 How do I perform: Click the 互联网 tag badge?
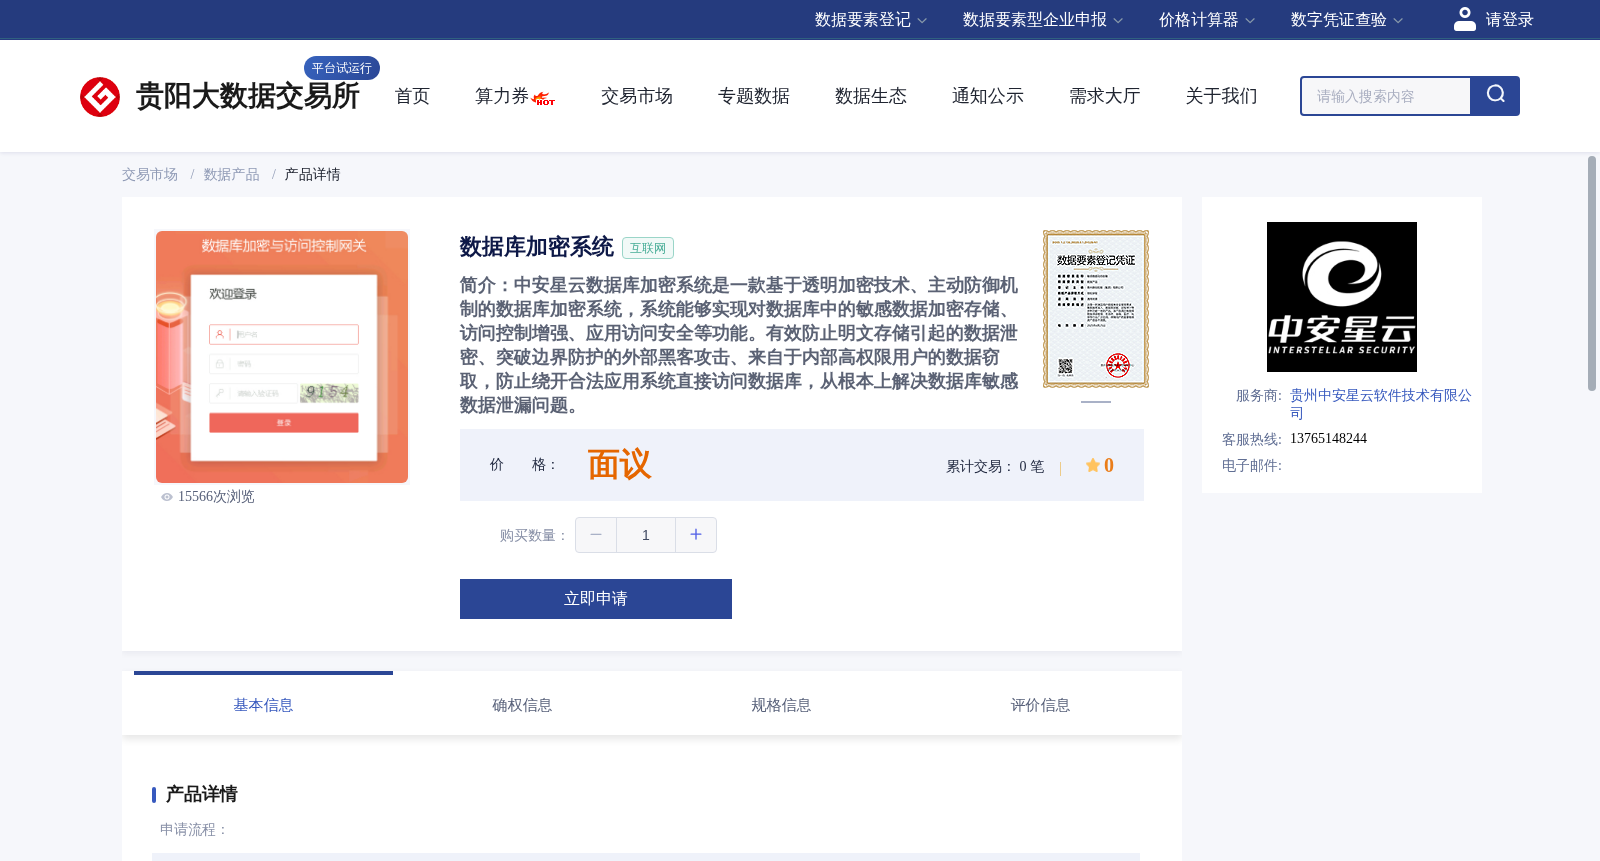pos(648,248)
